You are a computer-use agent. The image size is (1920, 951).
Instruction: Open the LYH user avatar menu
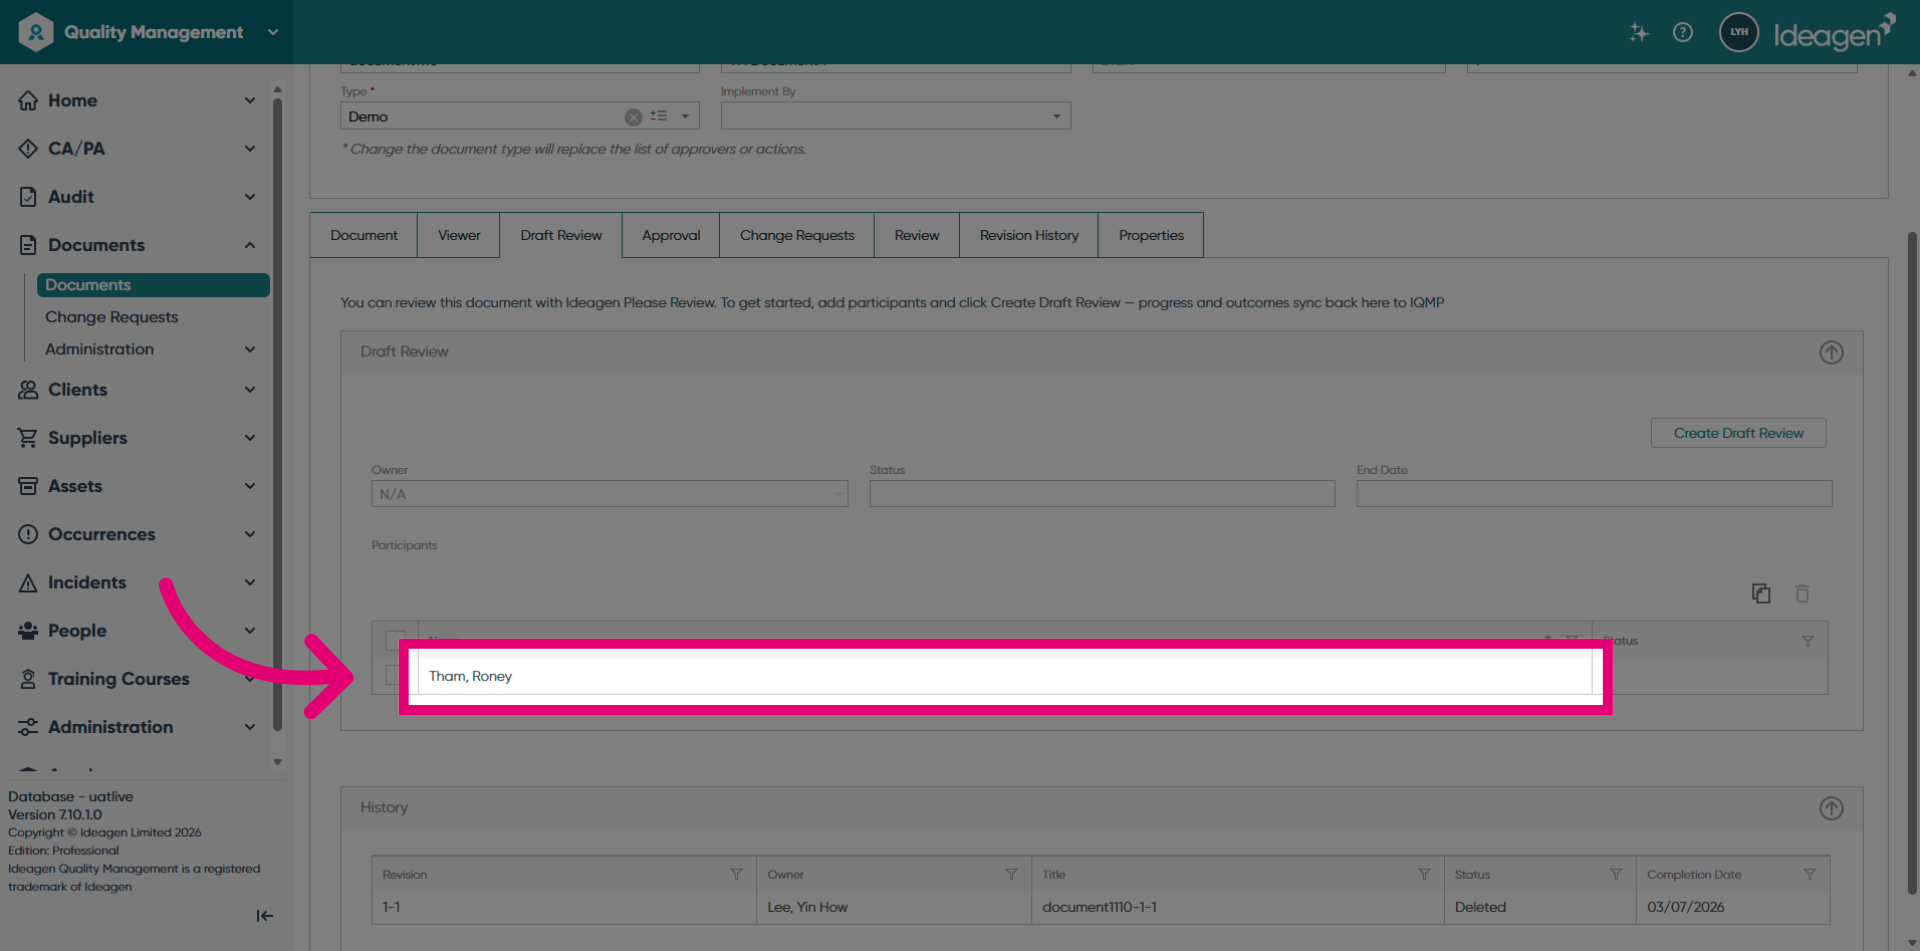click(x=1739, y=32)
